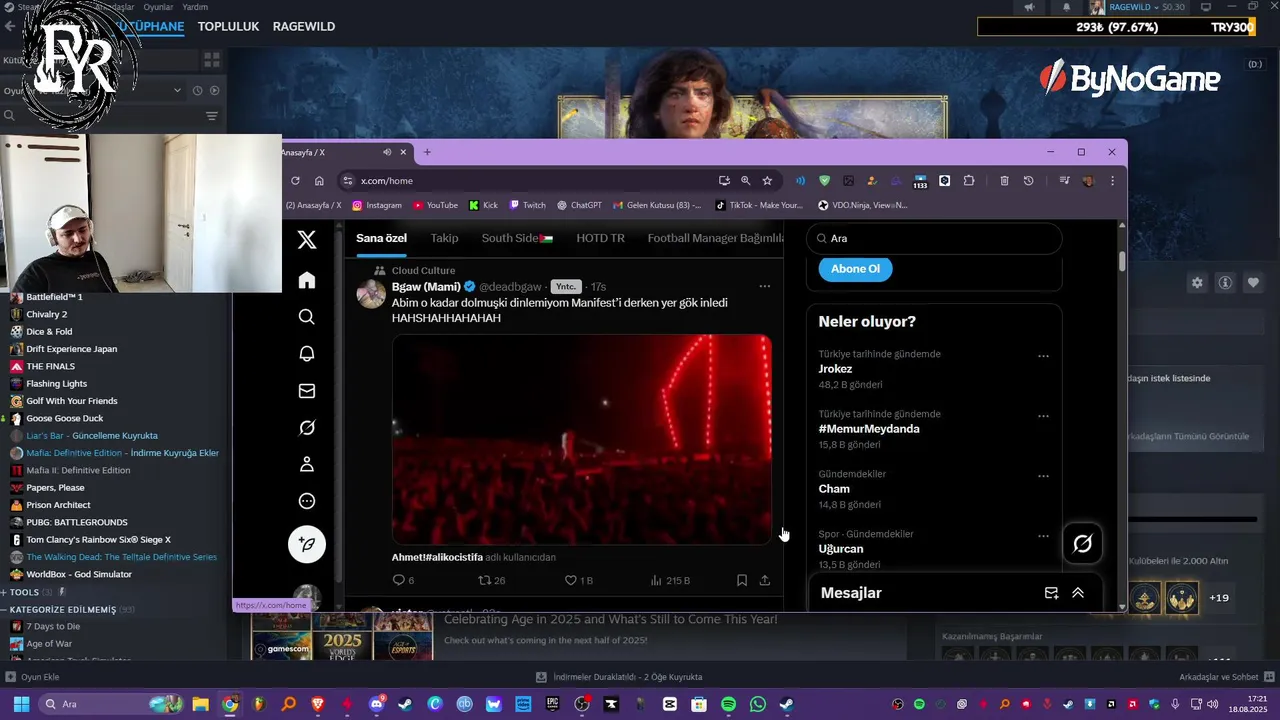
Task: Switch to South Side tab on X
Action: [x=517, y=238]
